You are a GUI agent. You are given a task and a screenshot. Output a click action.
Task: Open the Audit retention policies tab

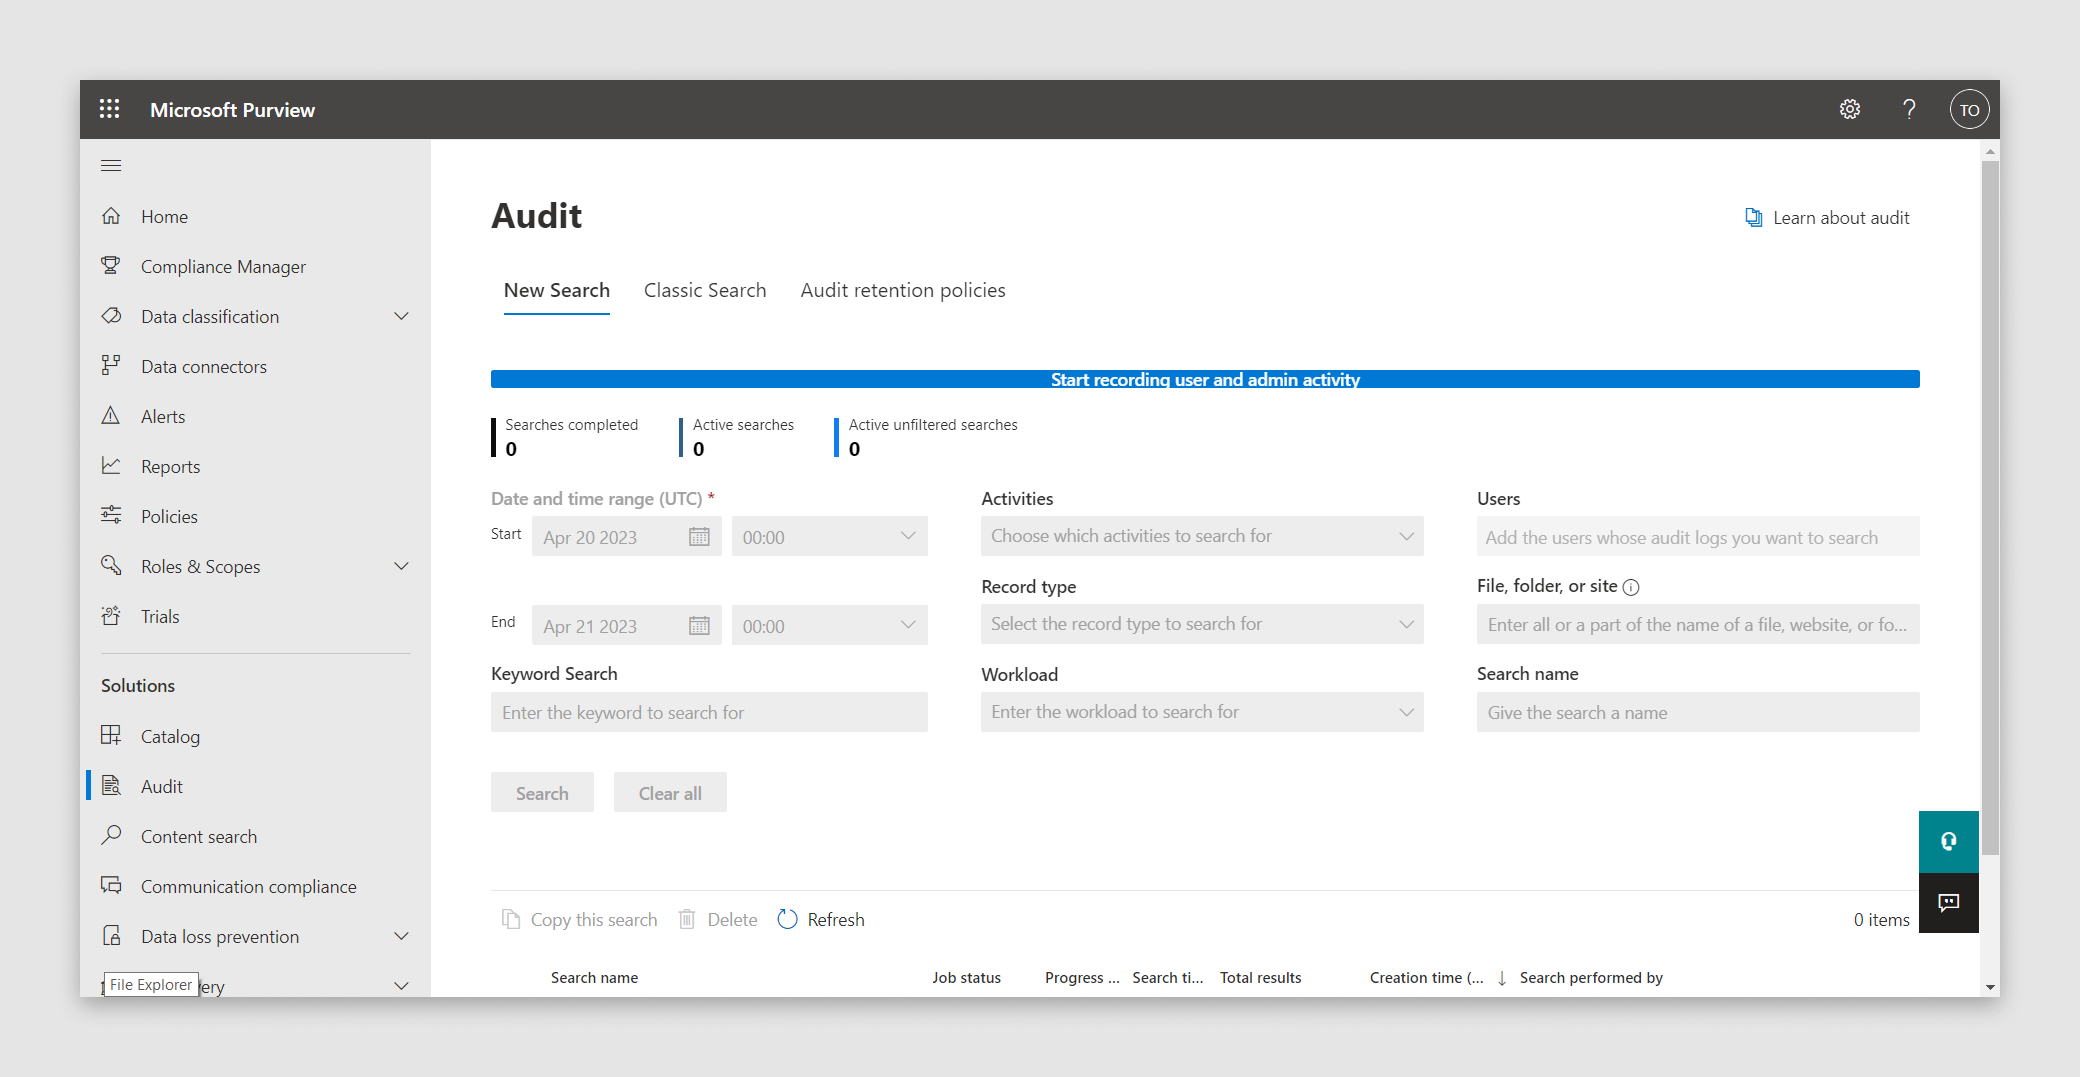click(903, 290)
